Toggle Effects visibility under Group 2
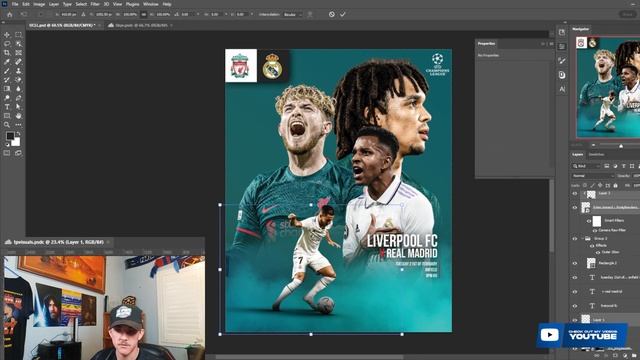 (x=592, y=246)
